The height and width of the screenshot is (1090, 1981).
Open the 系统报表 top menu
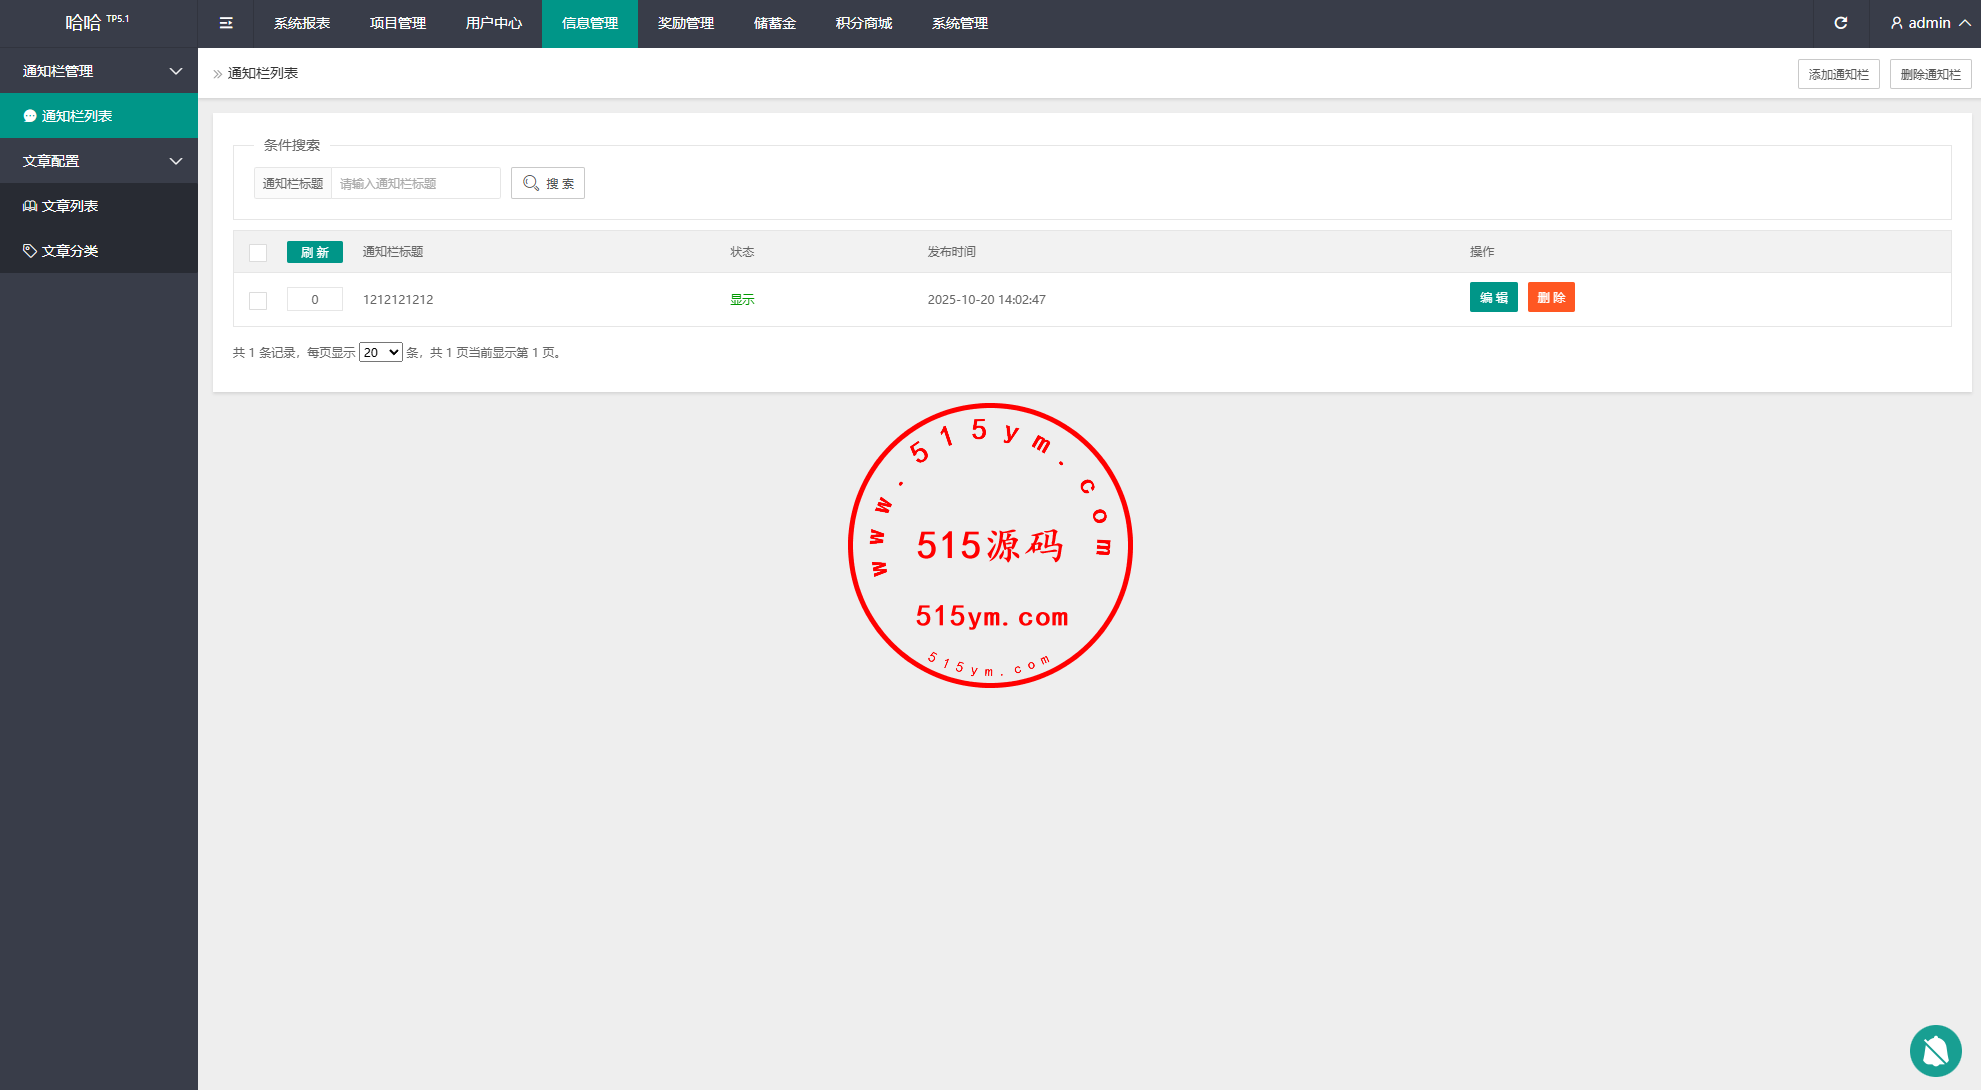point(302,23)
